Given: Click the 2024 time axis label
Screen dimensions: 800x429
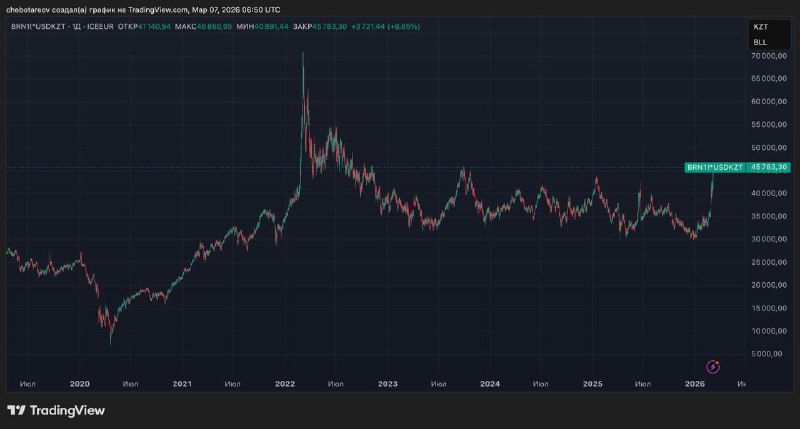Looking at the screenshot, I should point(490,383).
